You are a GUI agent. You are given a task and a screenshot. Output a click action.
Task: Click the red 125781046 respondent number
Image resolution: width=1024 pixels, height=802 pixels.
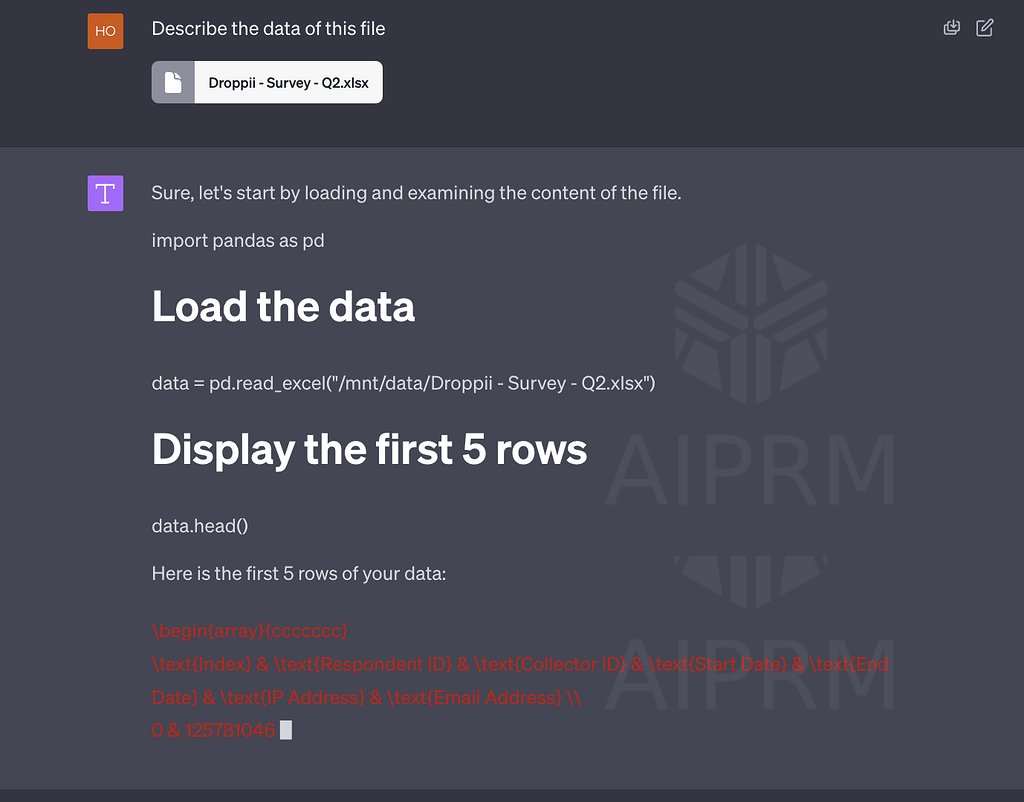click(228, 730)
